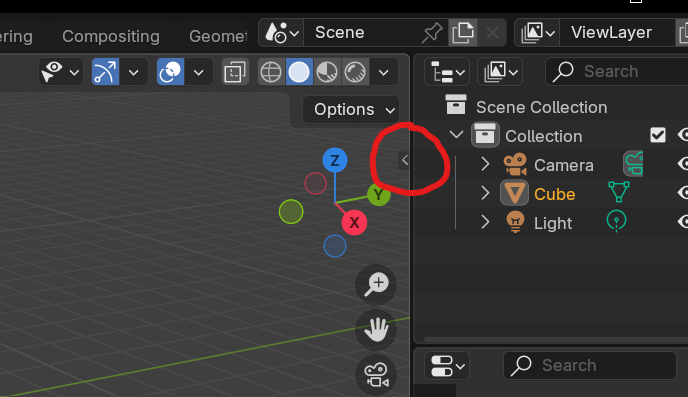Open the shading options dropdown arrow
This screenshot has width=688, height=397.
pos(383,72)
